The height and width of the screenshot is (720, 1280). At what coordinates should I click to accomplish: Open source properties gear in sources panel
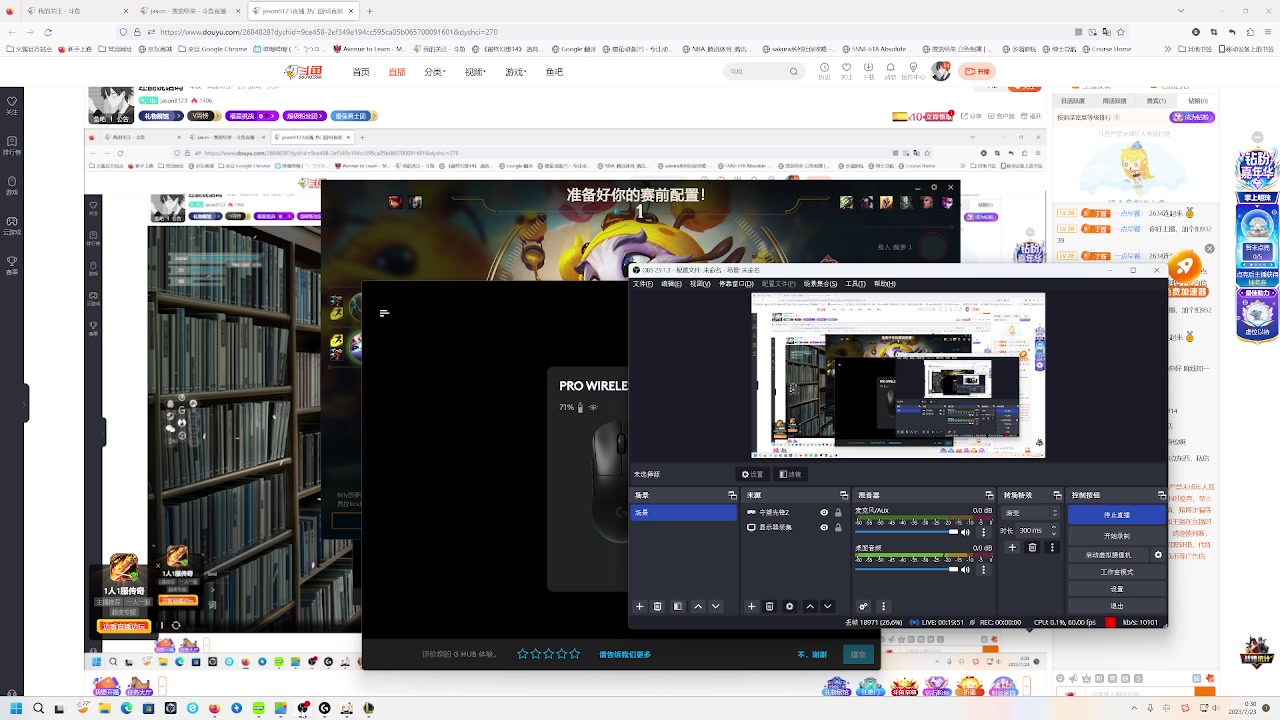(789, 606)
